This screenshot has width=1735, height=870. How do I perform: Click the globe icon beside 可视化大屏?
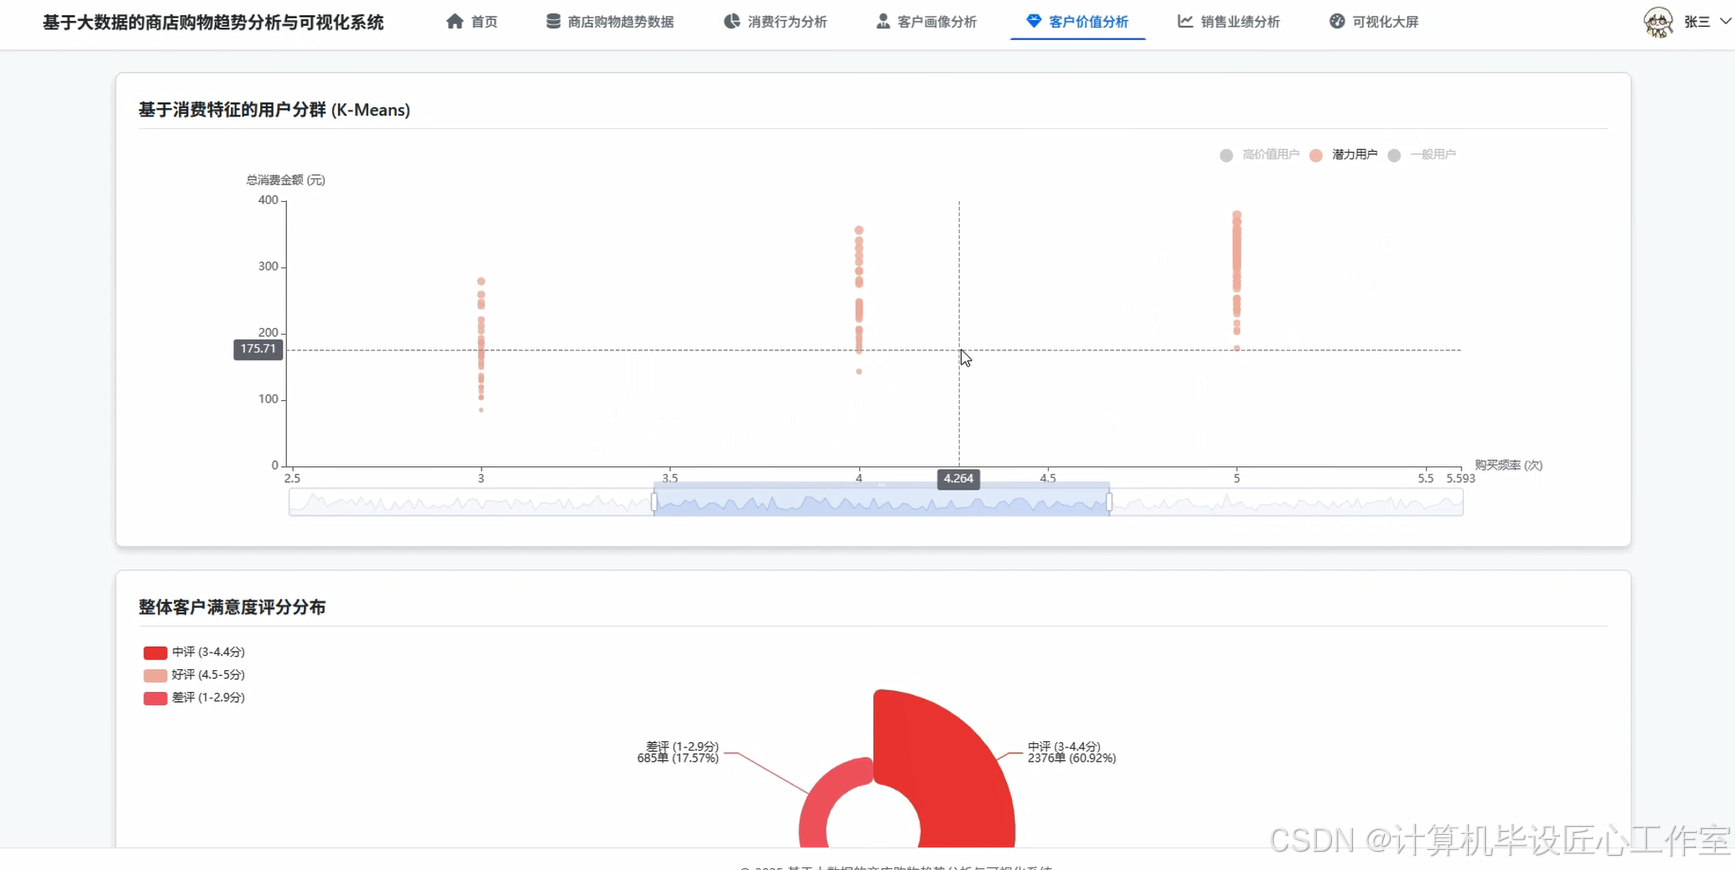click(1337, 21)
